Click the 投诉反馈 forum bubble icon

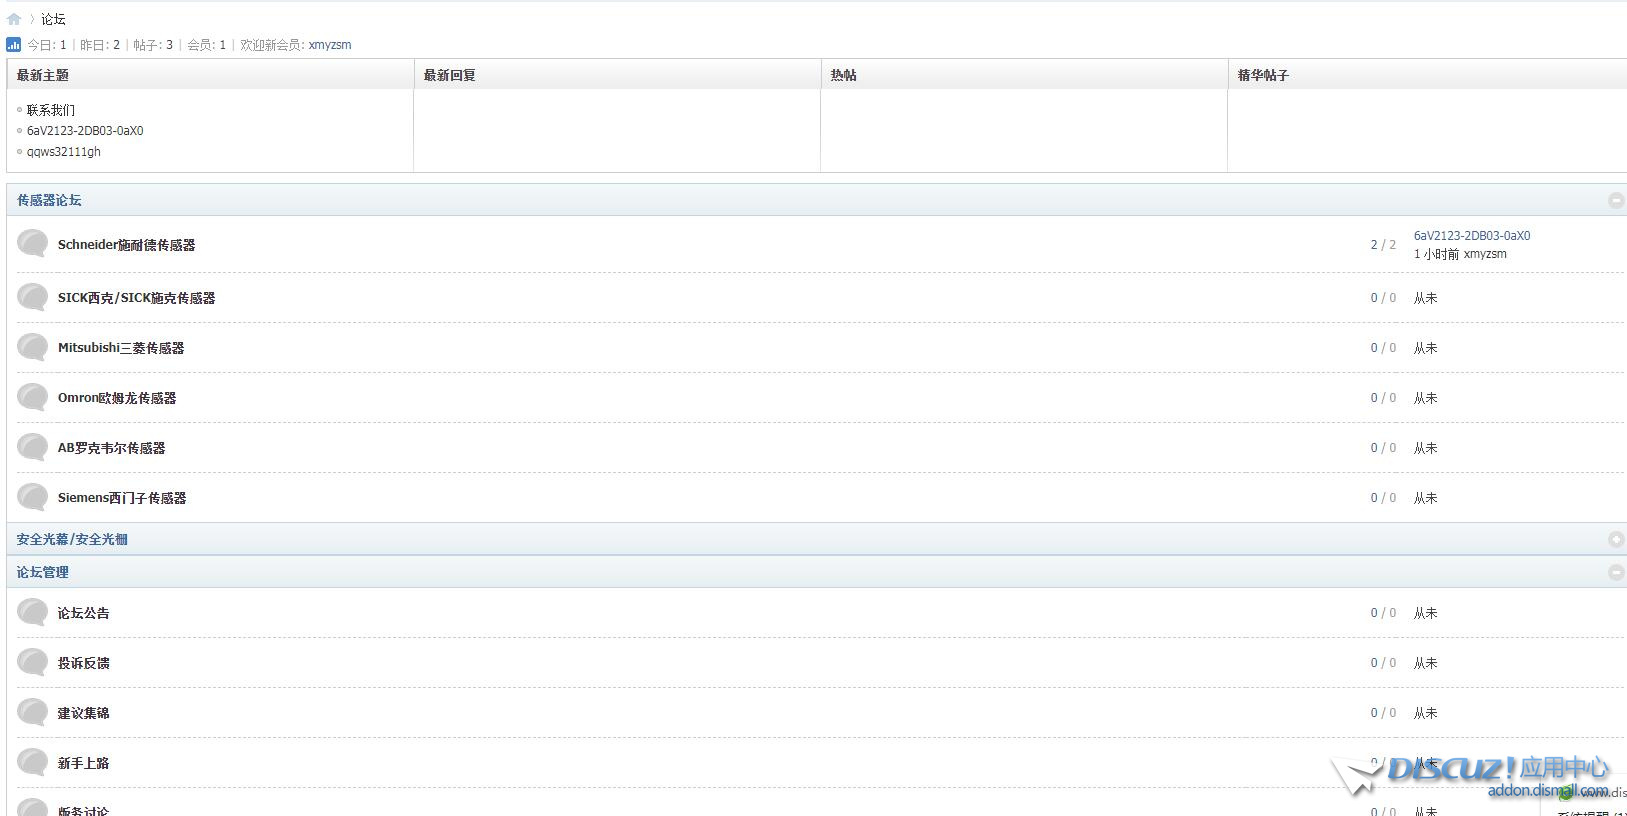(33, 662)
